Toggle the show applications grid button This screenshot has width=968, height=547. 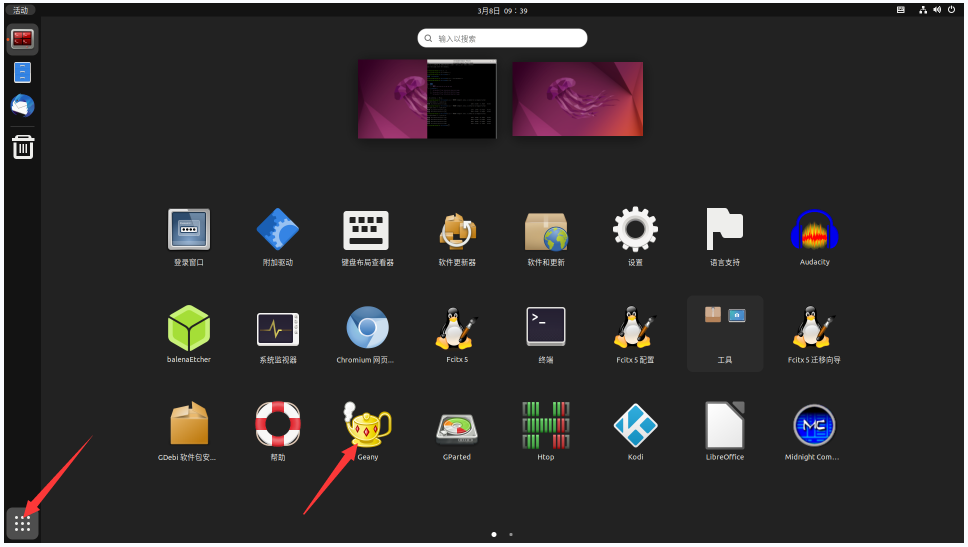(x=22, y=523)
